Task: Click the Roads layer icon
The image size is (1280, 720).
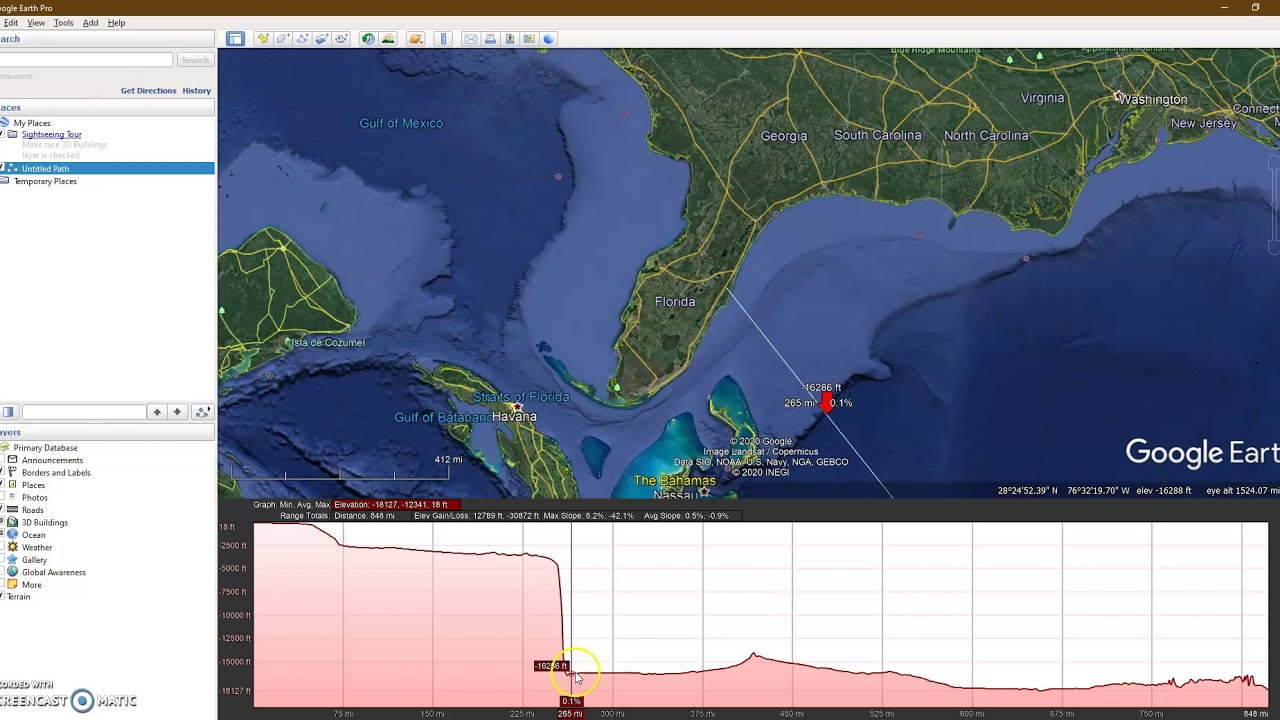Action: (13, 510)
